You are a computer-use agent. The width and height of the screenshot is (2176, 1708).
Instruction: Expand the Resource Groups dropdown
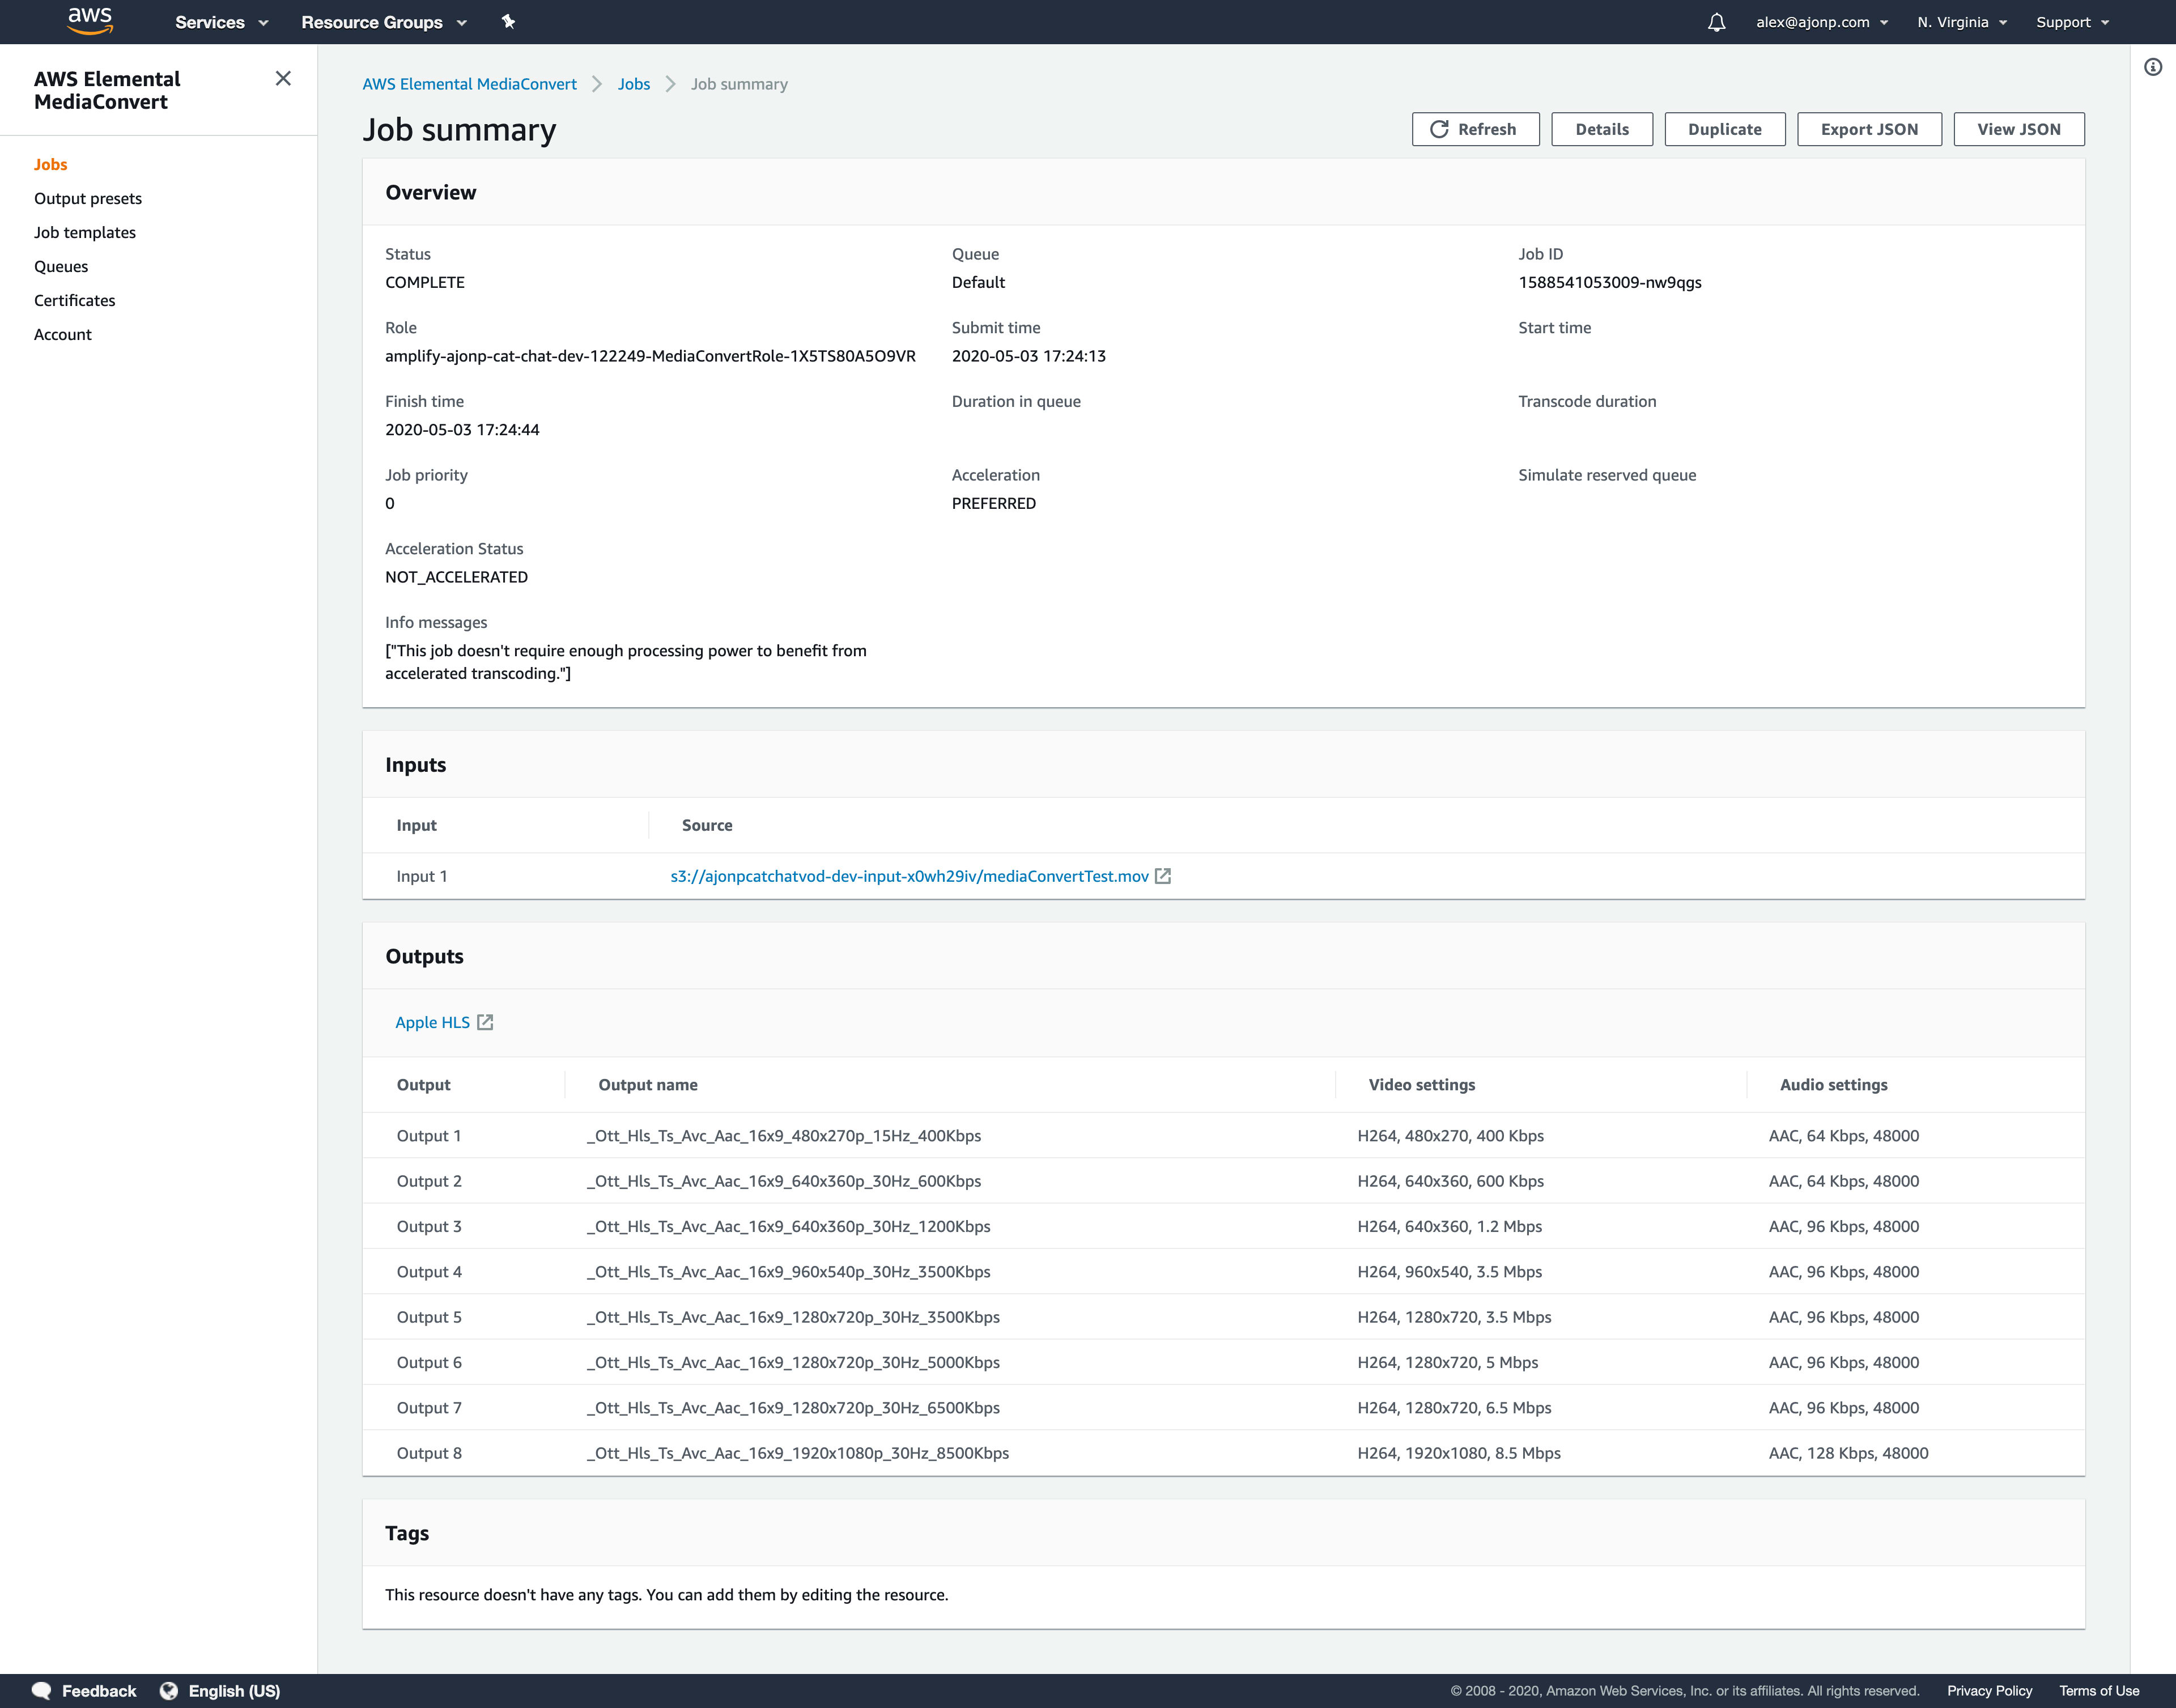pyautogui.click(x=384, y=22)
